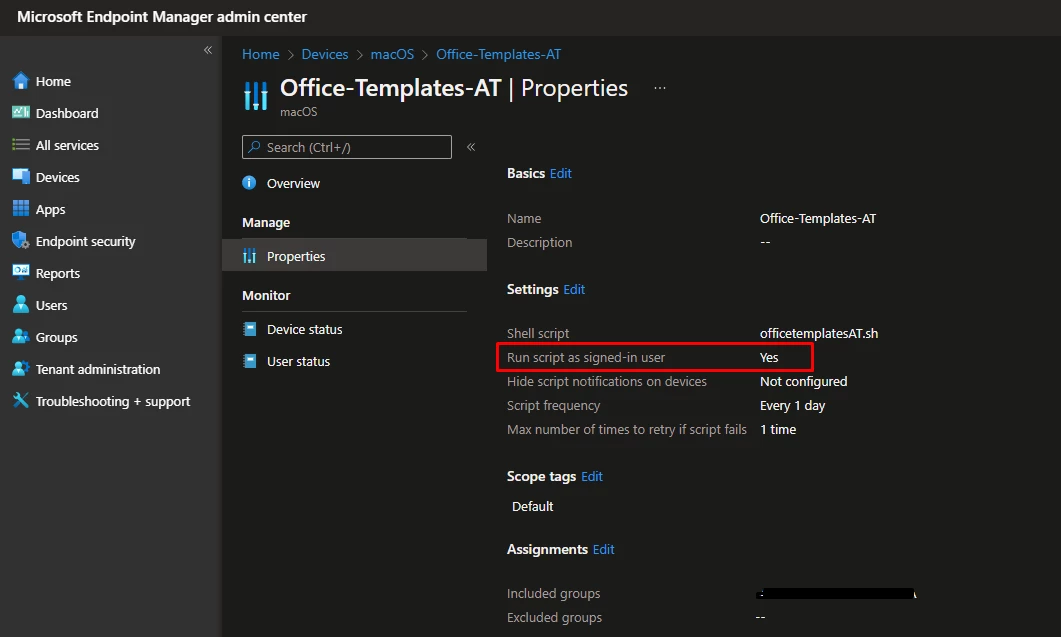Viewport: 1061px width, 637px height.
Task: Click the Dashboard chart icon
Action: pyautogui.click(x=21, y=112)
